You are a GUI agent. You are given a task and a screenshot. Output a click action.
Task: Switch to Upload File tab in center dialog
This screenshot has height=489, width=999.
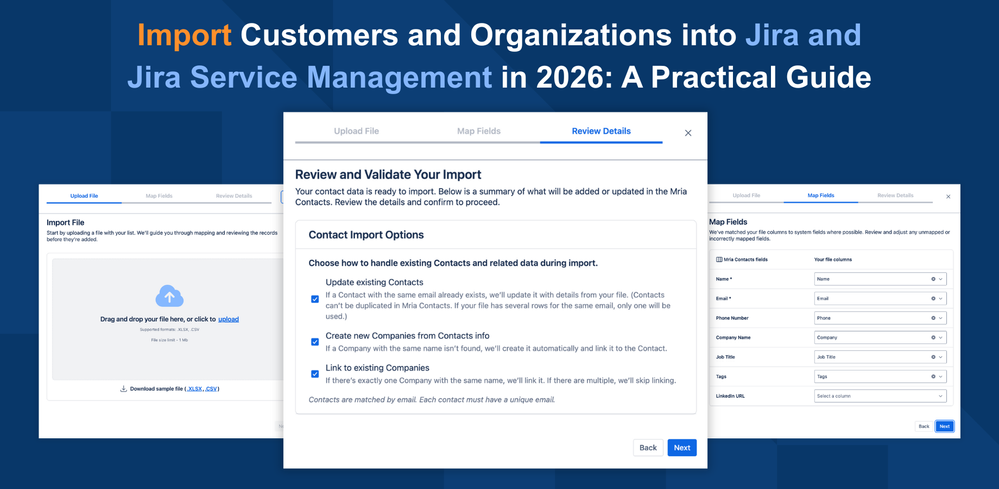coord(356,131)
